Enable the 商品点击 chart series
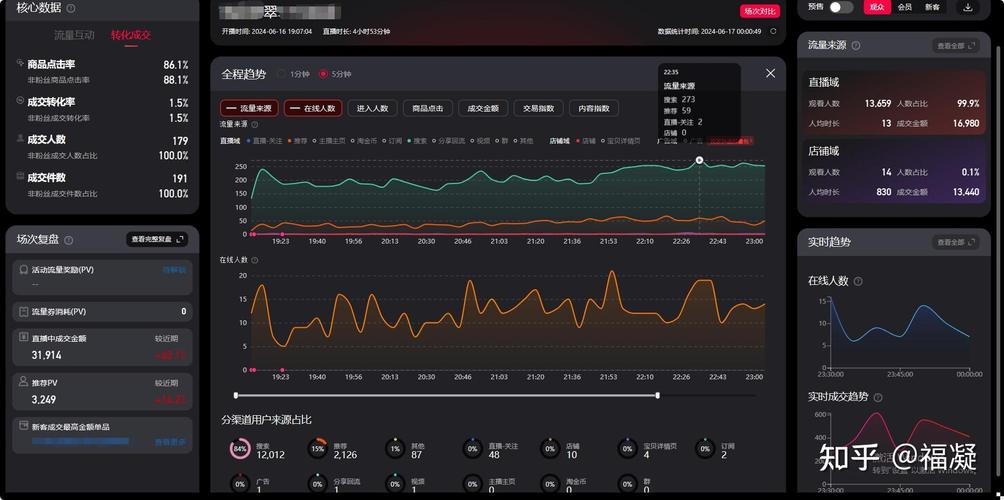Viewport: 1004px width, 500px height. (x=428, y=108)
